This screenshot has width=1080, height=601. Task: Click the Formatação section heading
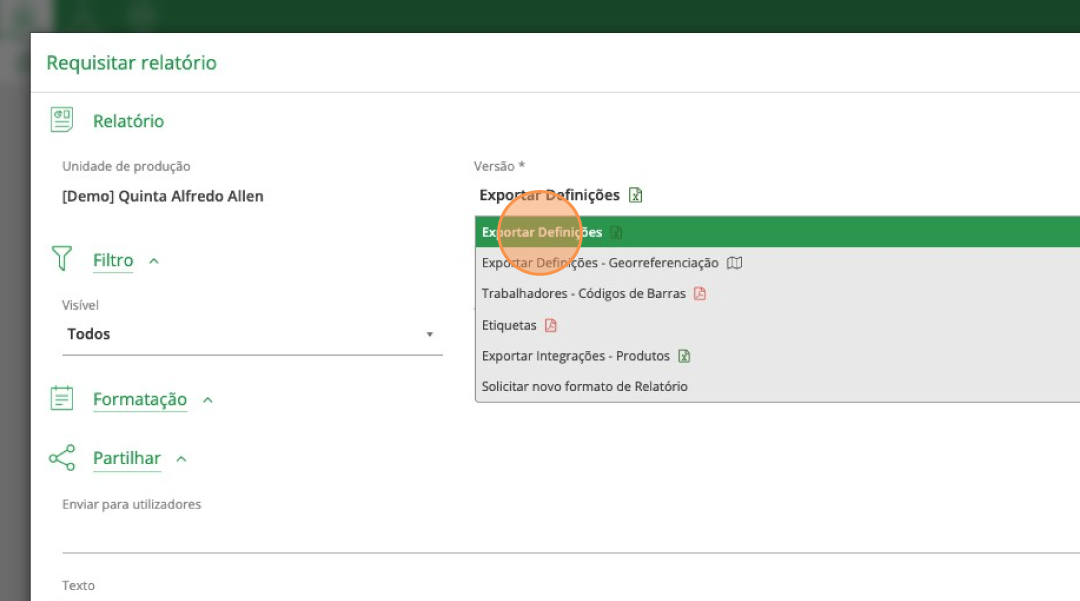point(139,399)
